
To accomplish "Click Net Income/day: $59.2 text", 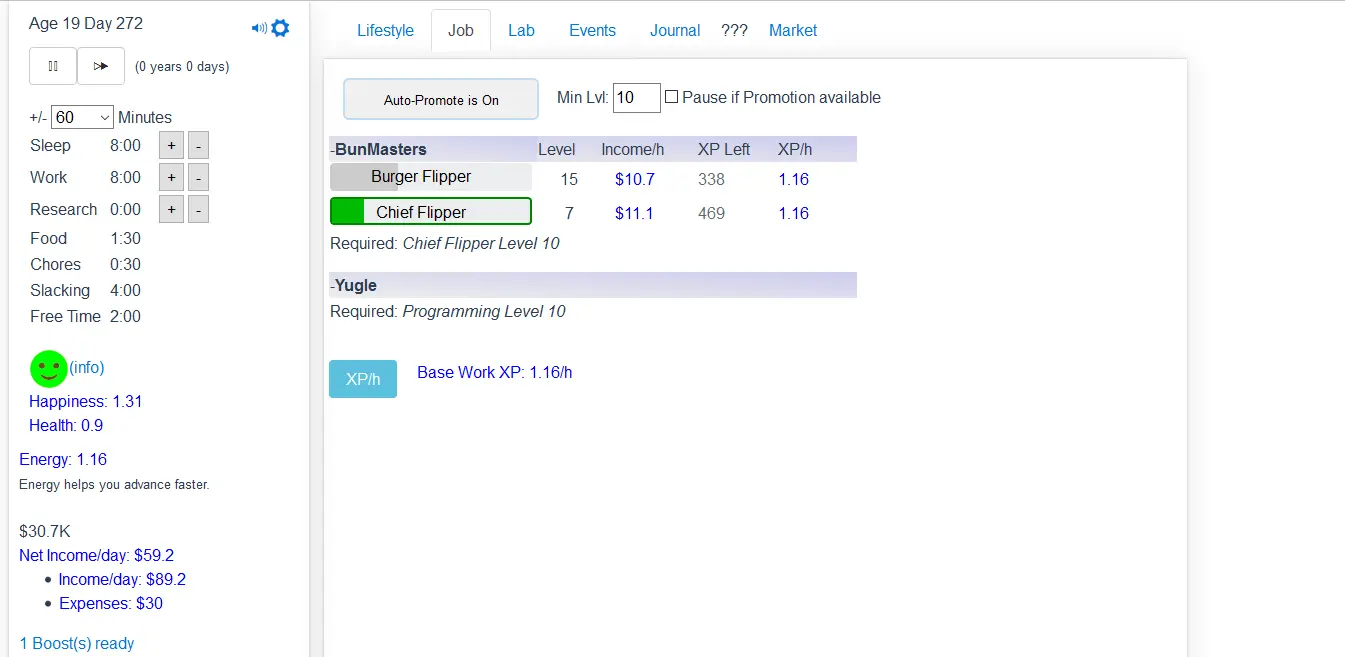I will click(x=97, y=555).
